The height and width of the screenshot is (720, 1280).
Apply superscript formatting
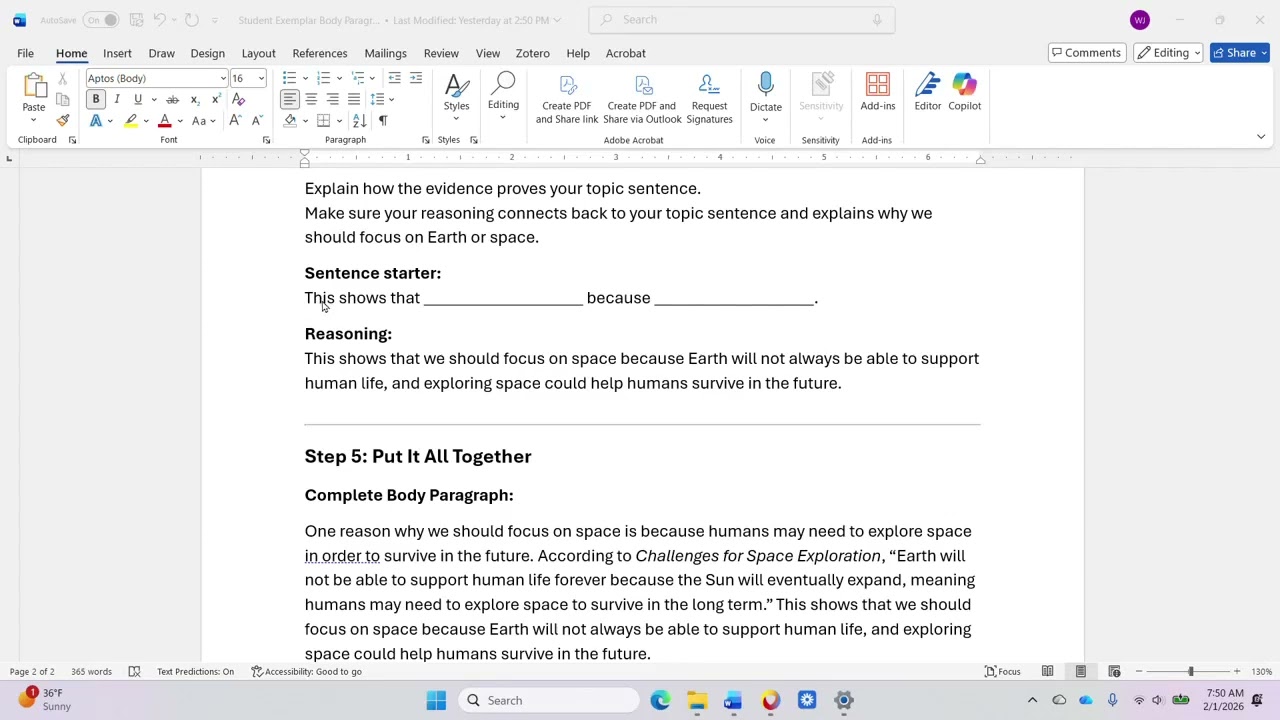(x=215, y=99)
